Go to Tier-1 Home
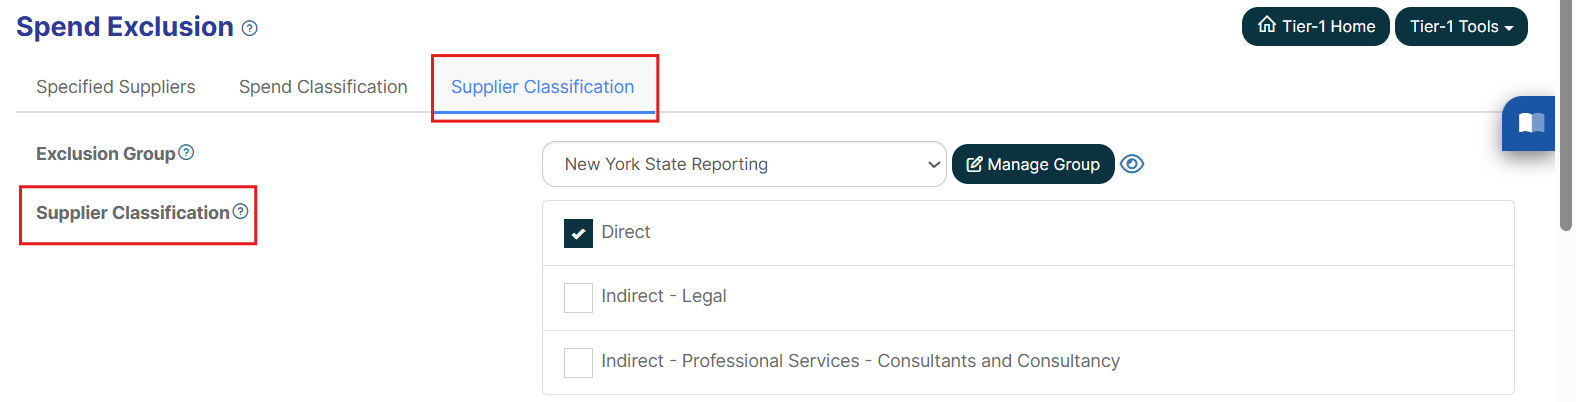 point(1316,27)
